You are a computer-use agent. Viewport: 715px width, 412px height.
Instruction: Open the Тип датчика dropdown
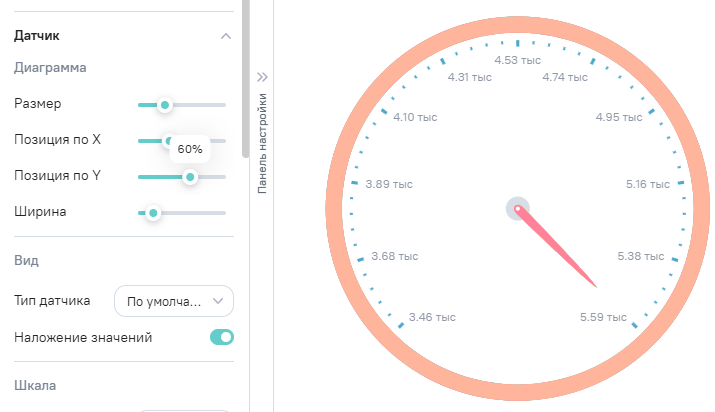(174, 300)
